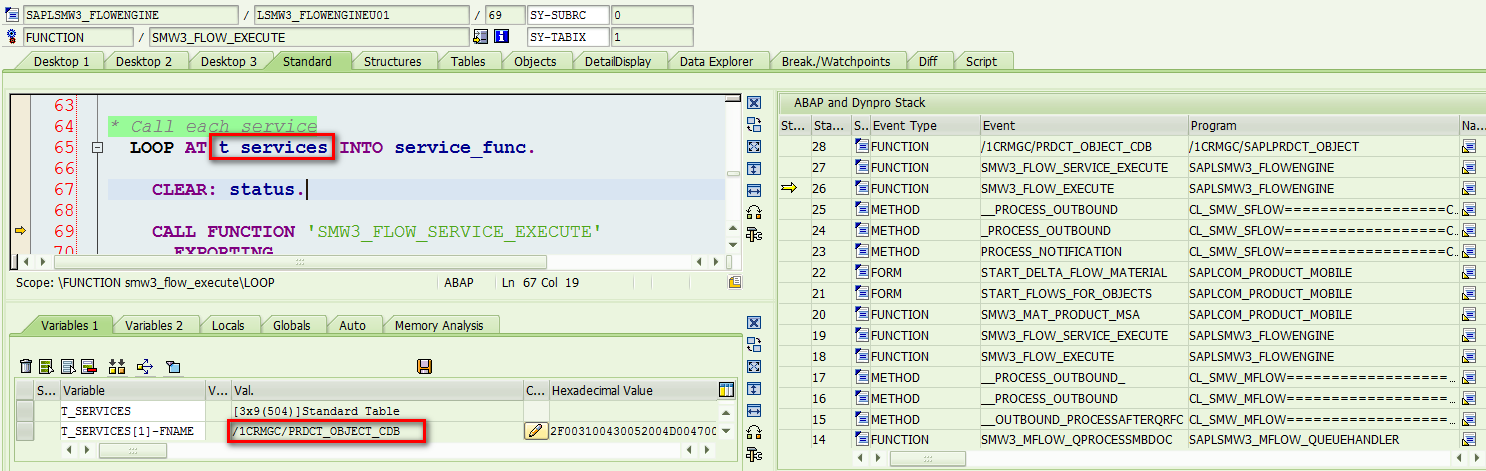1486x471 pixels.
Task: Maximize source code tool vertically
Action: click(755, 168)
